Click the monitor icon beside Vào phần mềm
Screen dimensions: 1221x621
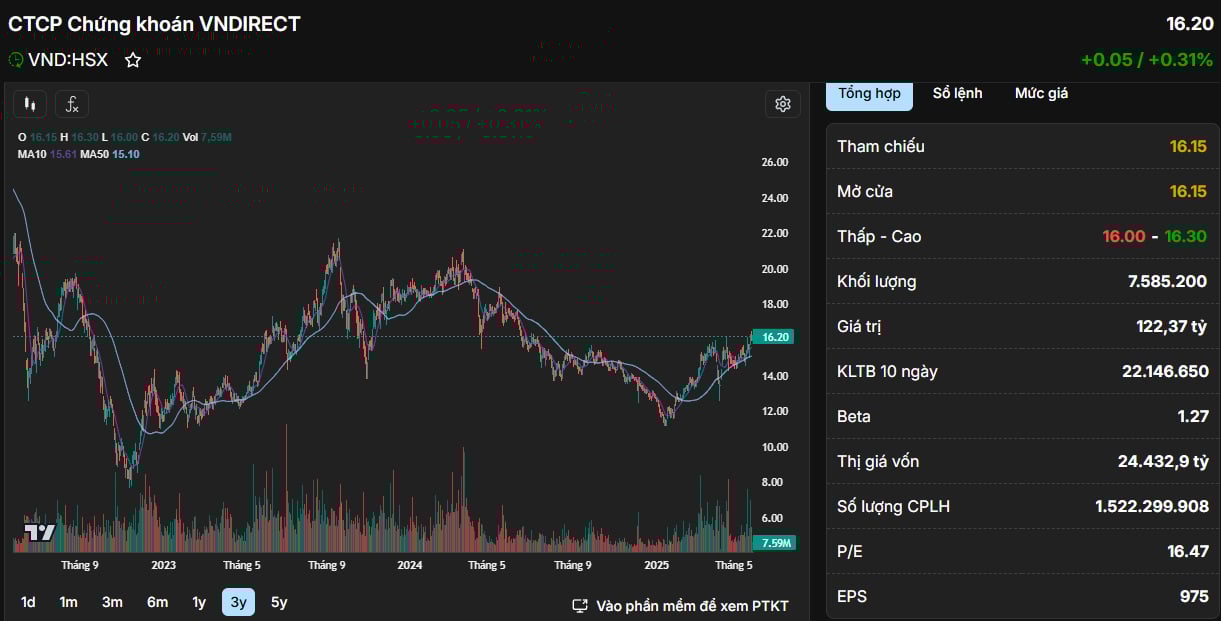click(580, 606)
